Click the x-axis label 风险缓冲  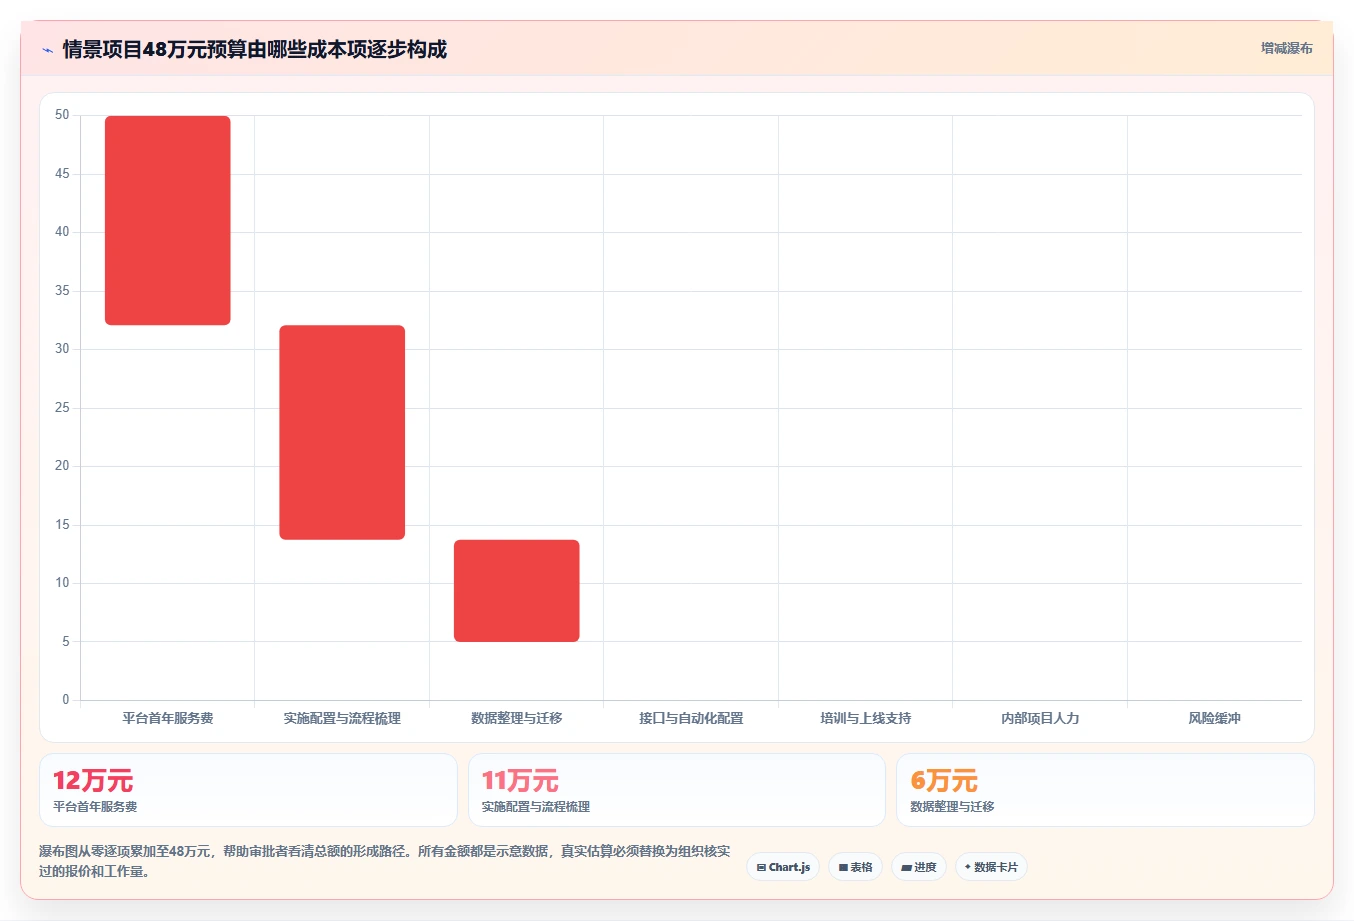coord(1214,718)
